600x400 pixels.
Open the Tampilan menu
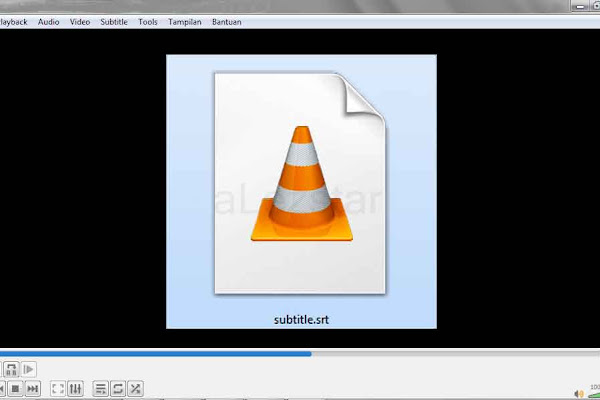tap(185, 22)
